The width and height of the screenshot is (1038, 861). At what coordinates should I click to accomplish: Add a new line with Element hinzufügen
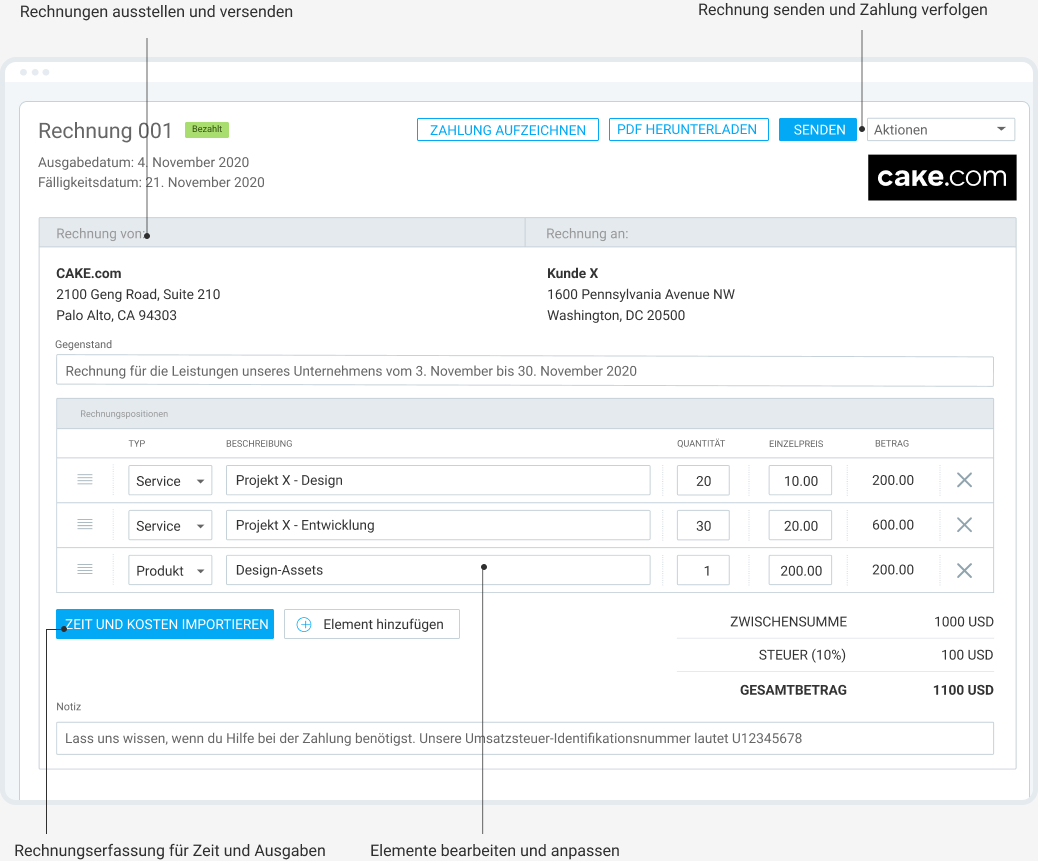pos(371,623)
